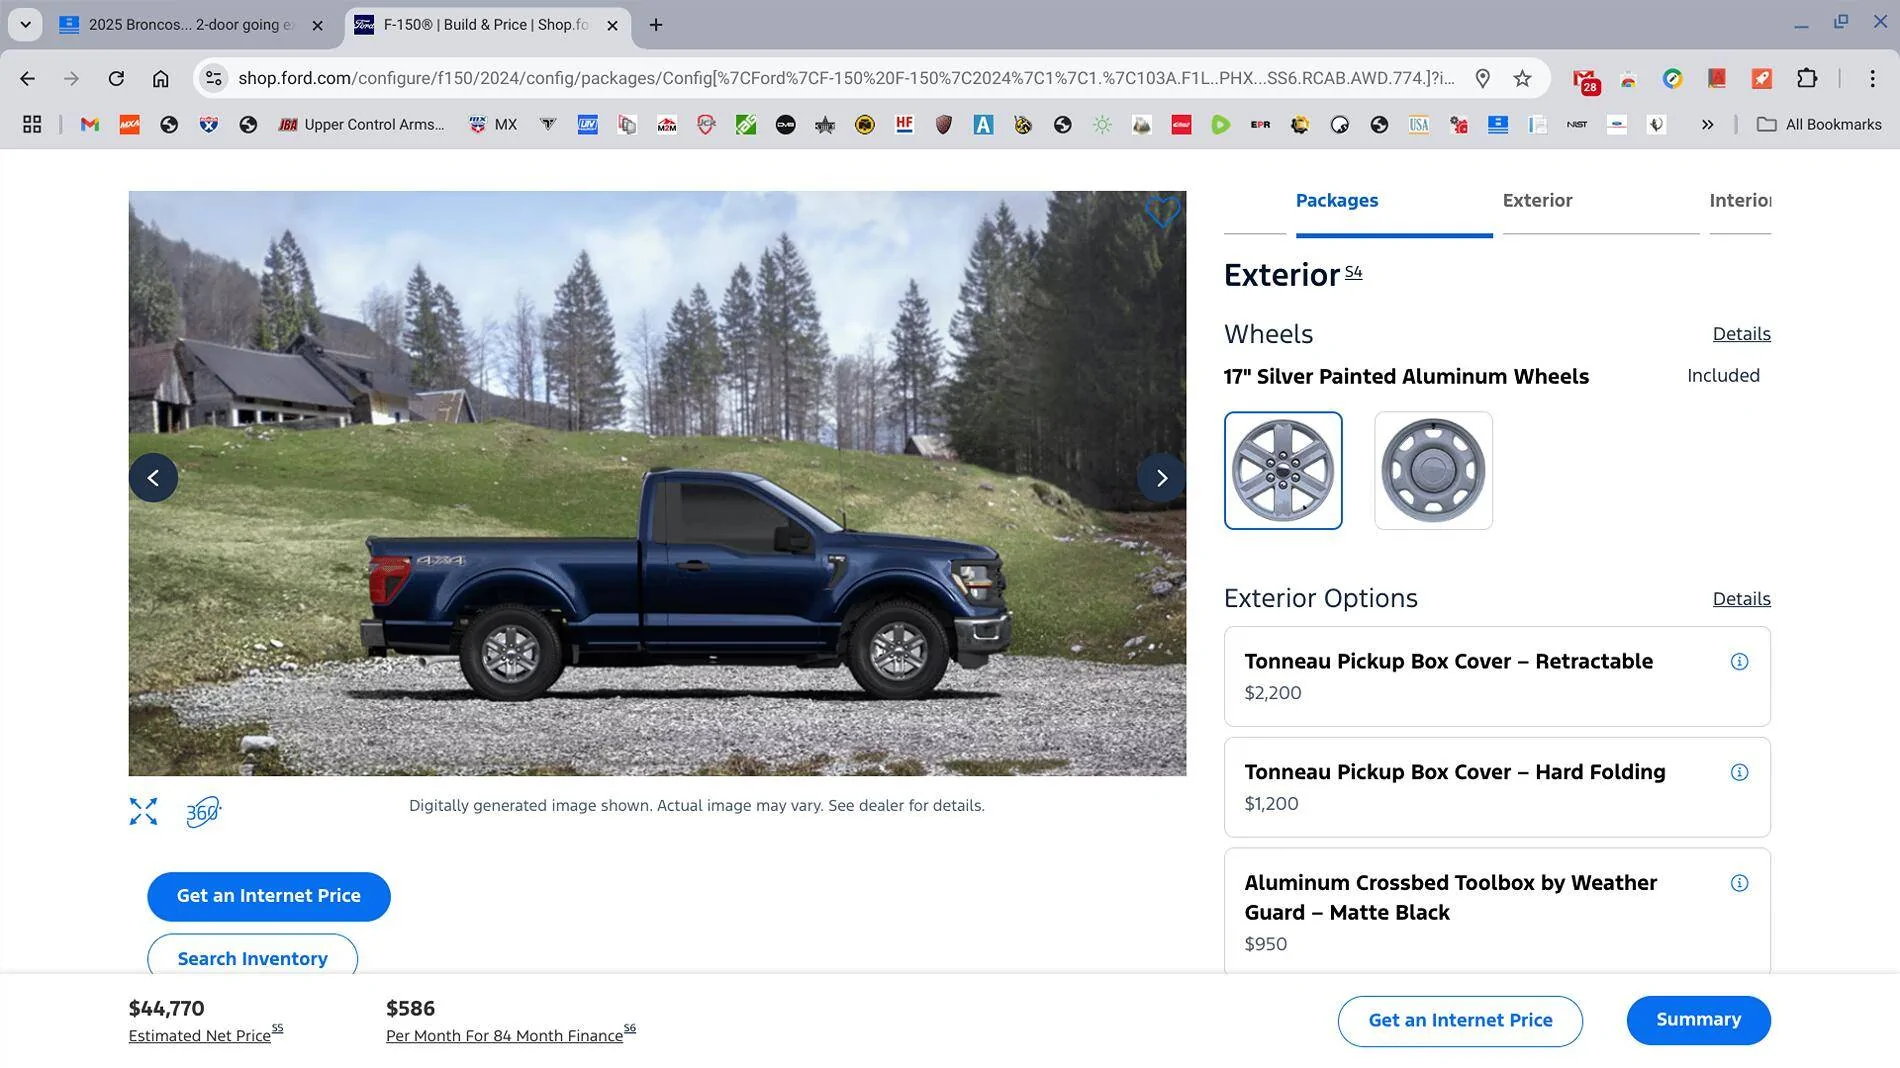Open the HF bookmark icon

(904, 125)
